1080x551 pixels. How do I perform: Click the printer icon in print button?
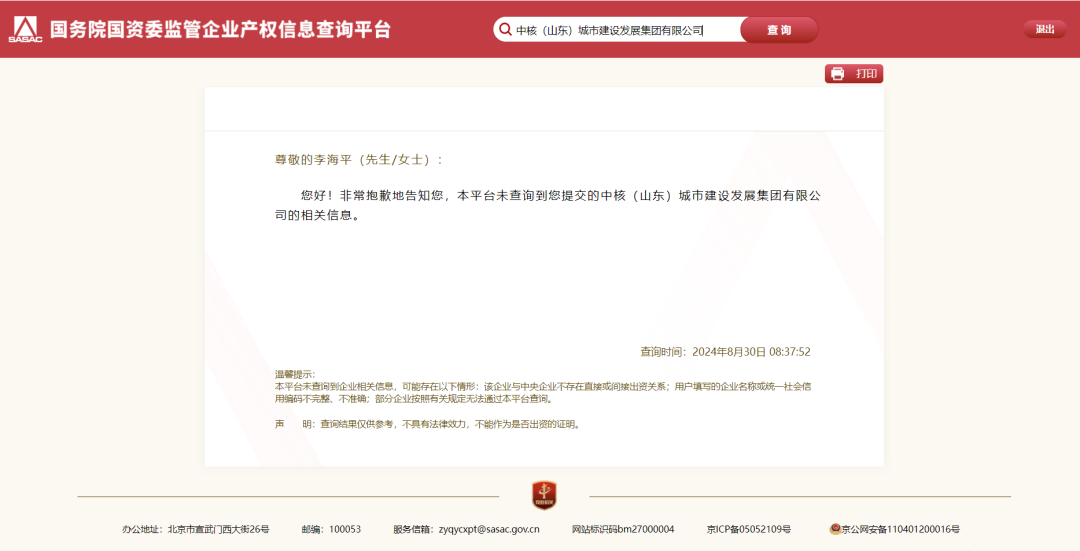(838, 74)
